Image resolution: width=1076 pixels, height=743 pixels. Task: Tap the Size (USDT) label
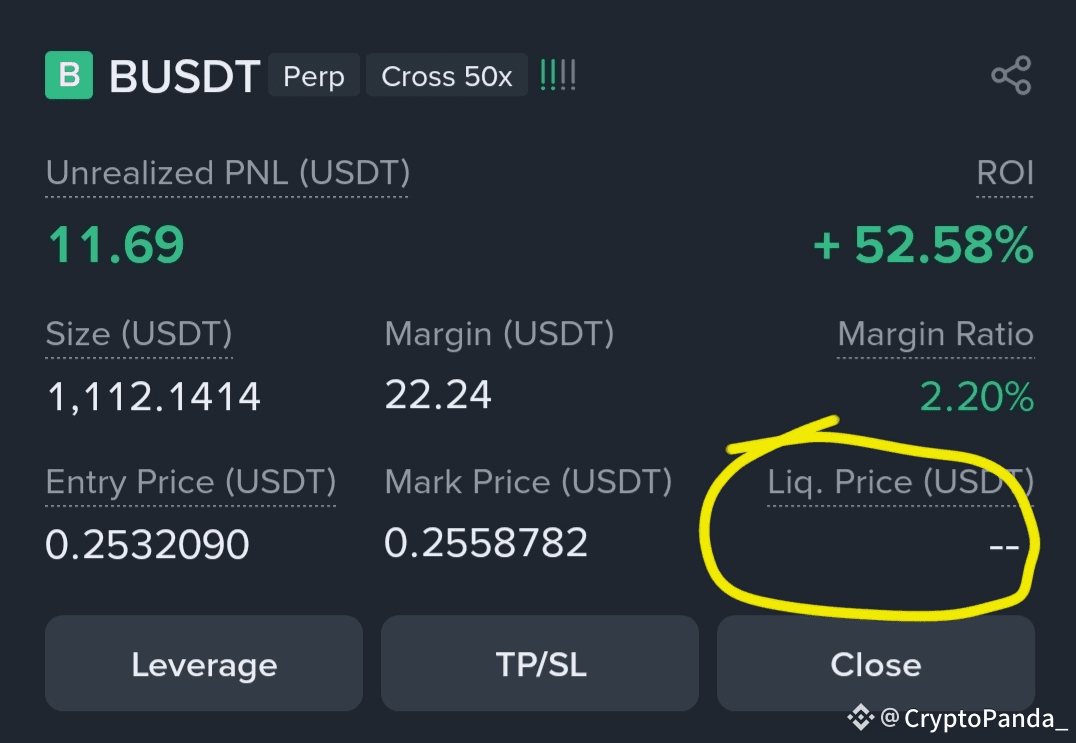[139, 334]
